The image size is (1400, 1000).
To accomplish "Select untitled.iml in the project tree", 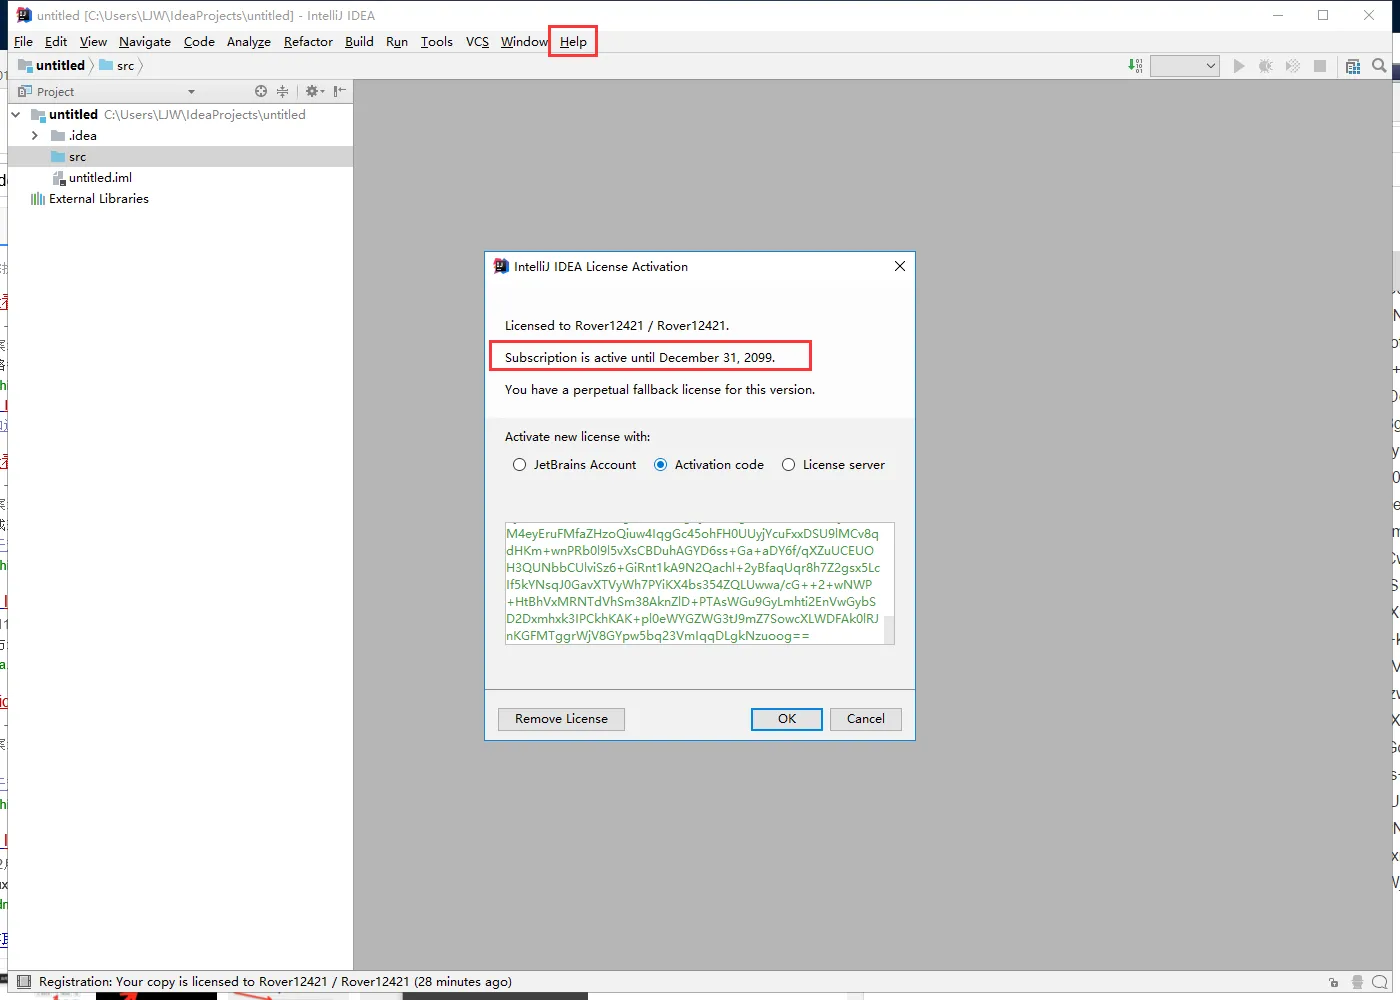I will [180, 178].
